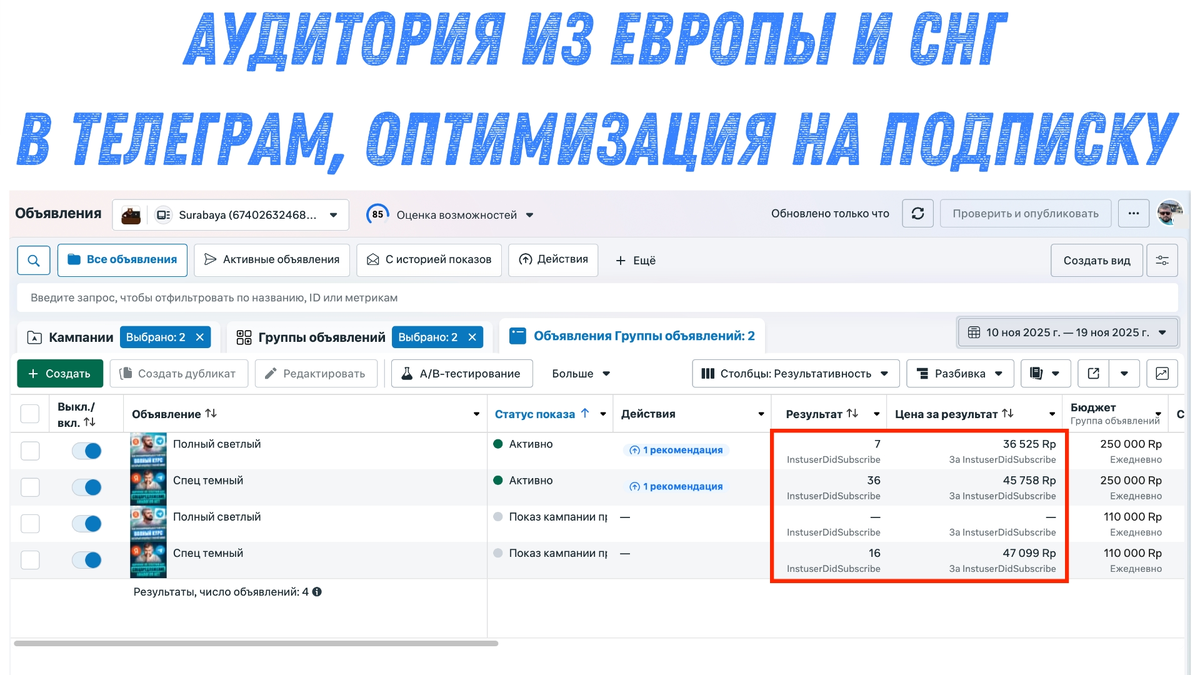Click the refresh data icon
This screenshot has height=675, width=1200.
point(918,214)
